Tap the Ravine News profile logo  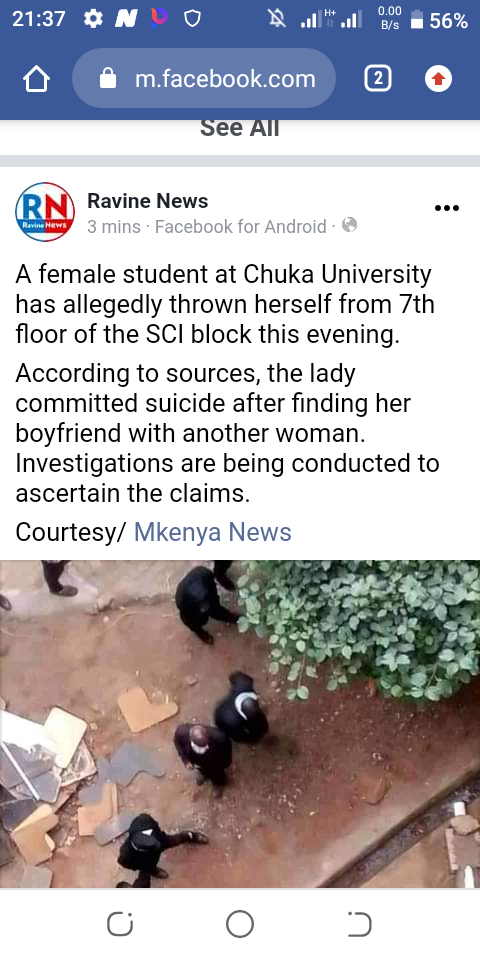45,212
